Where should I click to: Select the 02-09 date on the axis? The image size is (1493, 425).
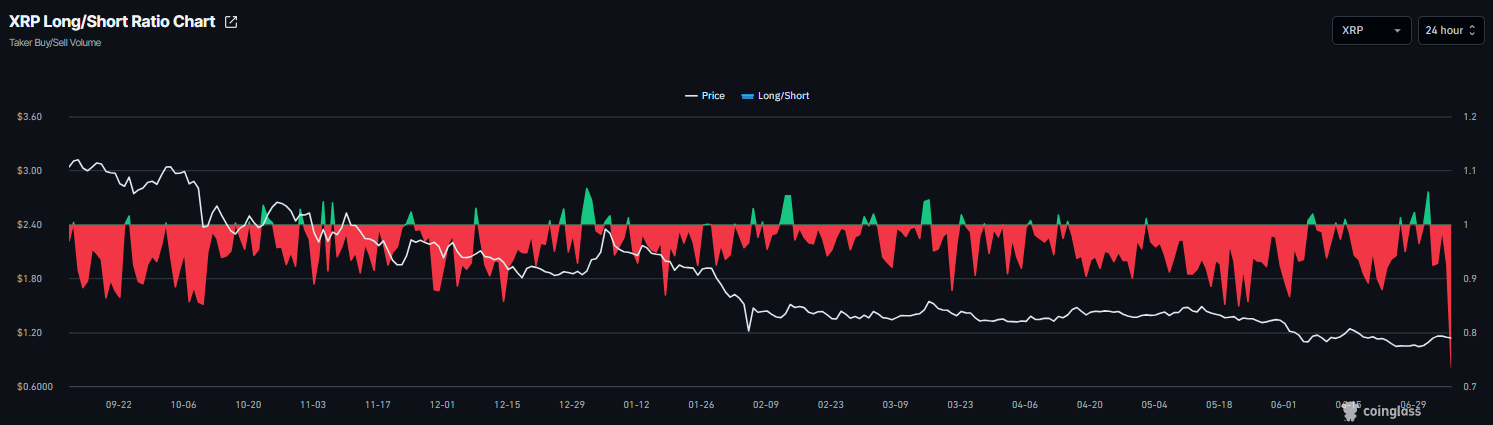click(766, 405)
